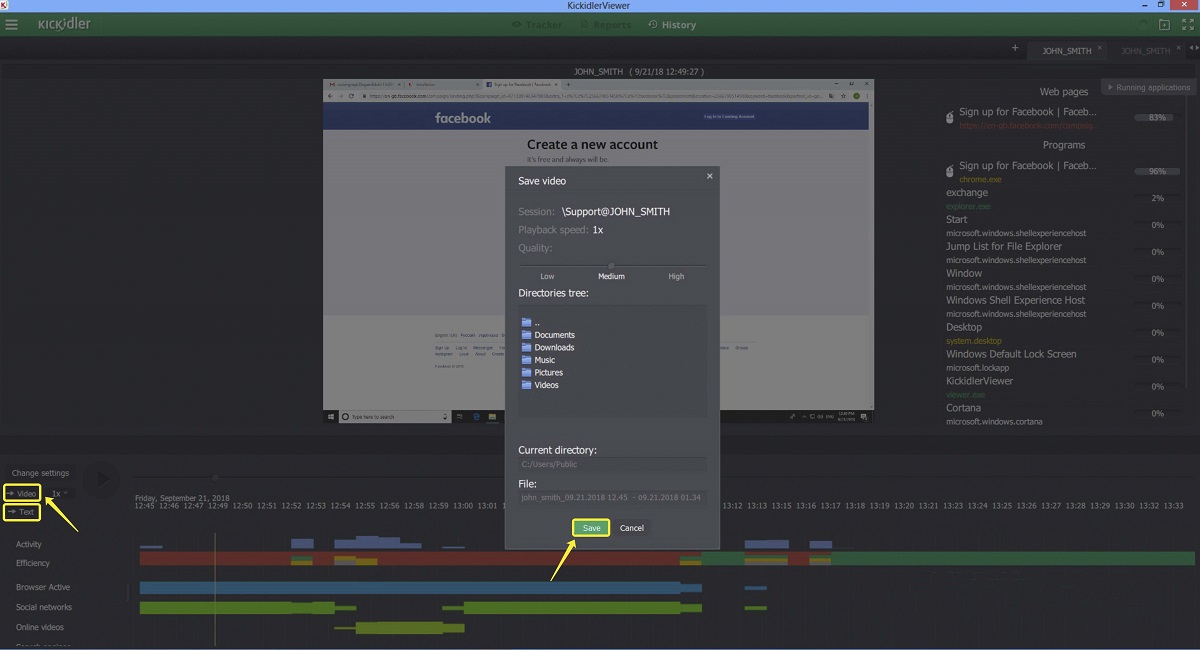Select the Windows Shell Experience Host entry
Image resolution: width=1200 pixels, height=650 pixels.
coord(1015,300)
